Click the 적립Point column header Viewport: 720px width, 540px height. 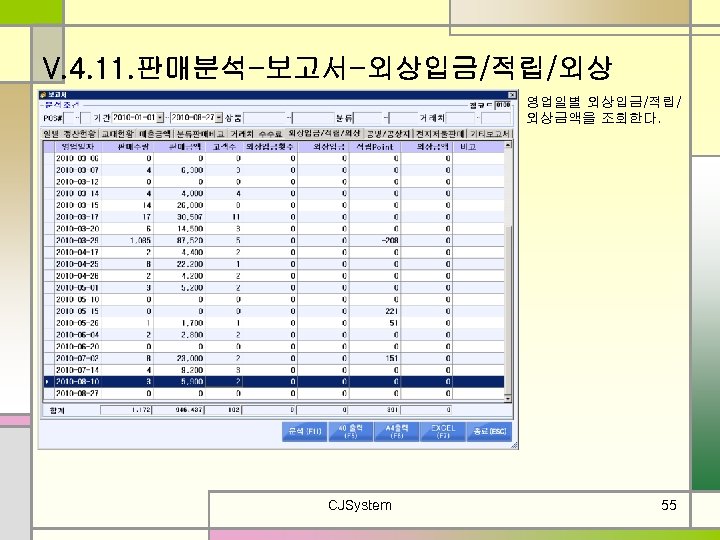click(375, 147)
